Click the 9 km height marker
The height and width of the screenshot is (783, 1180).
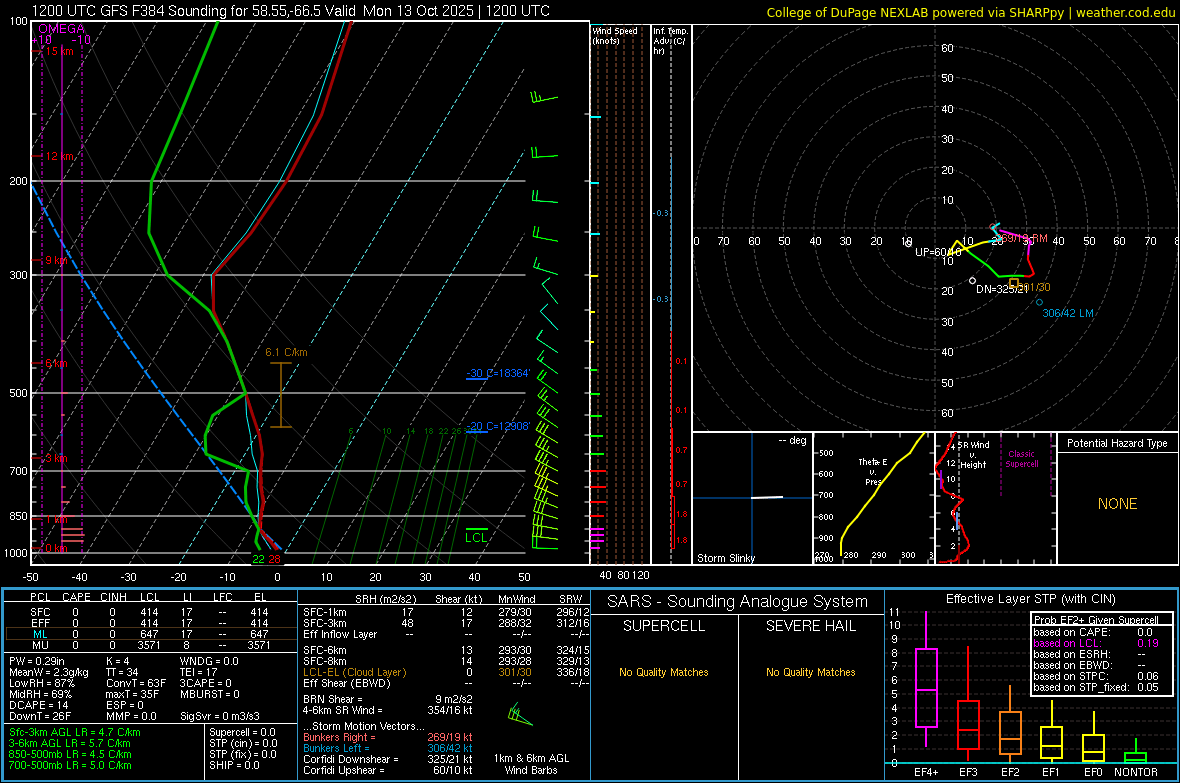coord(56,260)
